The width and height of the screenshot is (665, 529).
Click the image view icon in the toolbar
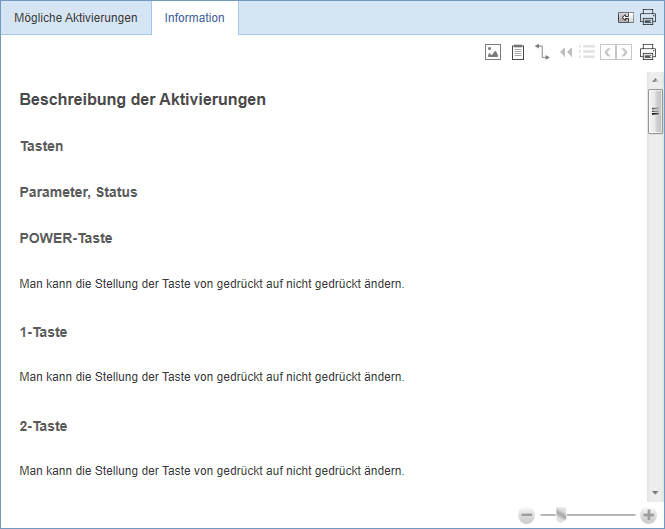click(493, 52)
